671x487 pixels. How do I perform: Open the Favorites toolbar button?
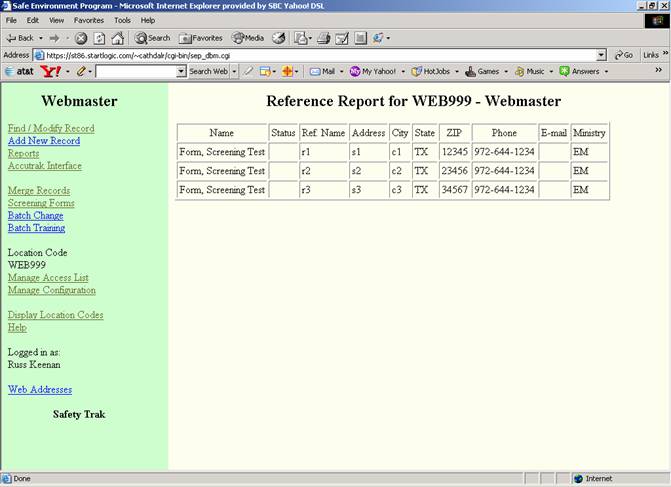(x=200, y=38)
